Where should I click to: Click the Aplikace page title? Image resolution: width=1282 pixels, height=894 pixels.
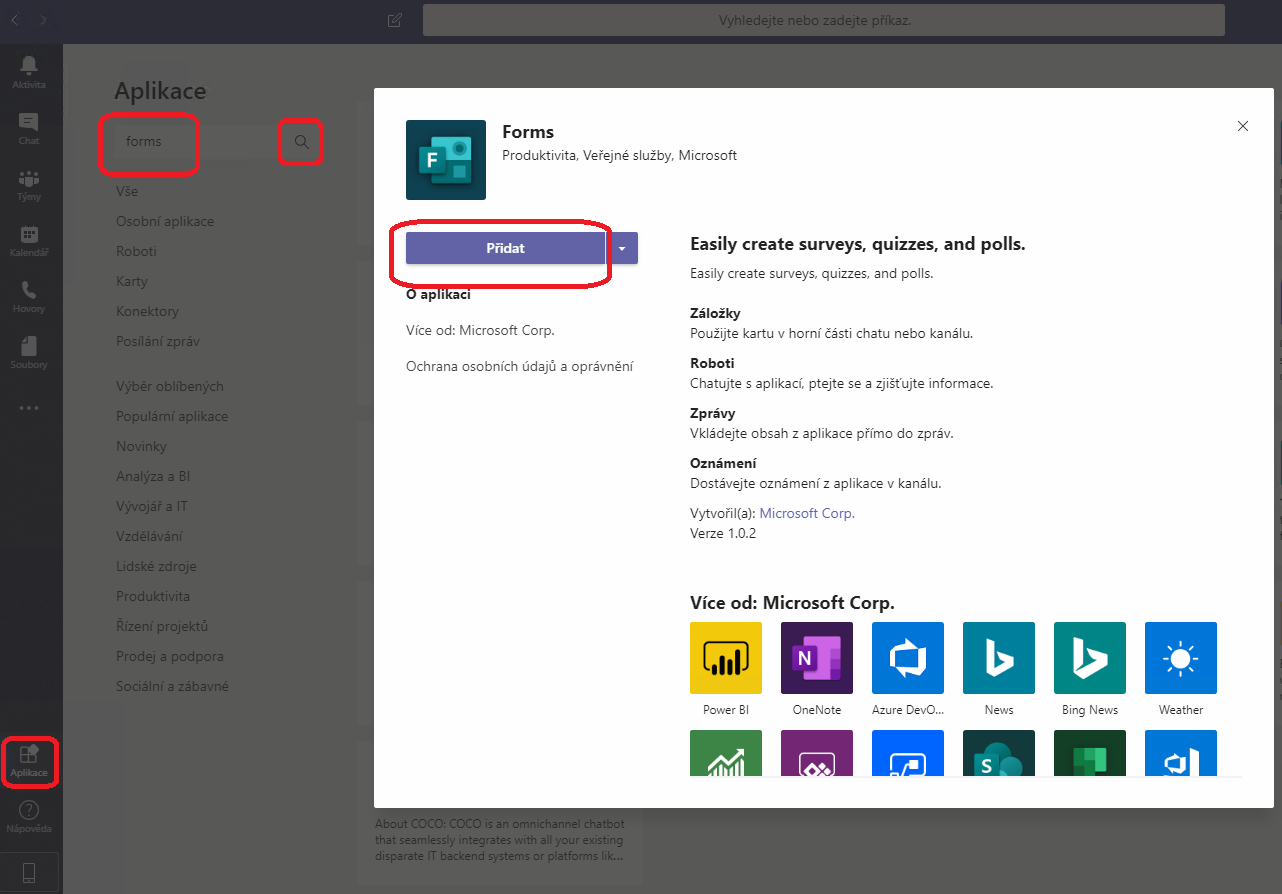pos(160,91)
